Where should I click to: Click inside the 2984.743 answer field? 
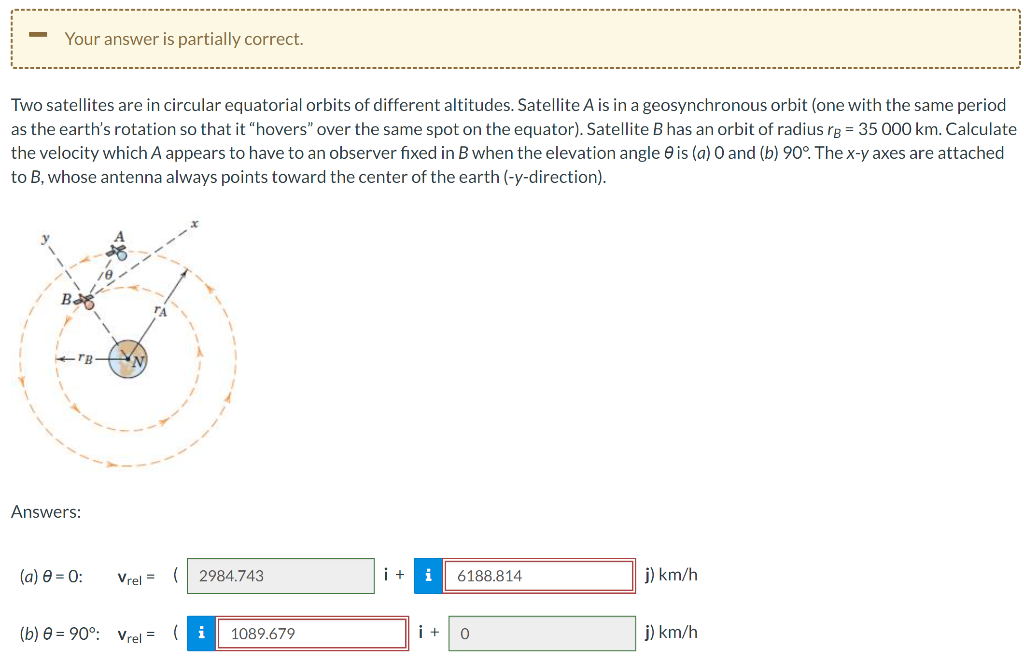pyautogui.click(x=280, y=575)
